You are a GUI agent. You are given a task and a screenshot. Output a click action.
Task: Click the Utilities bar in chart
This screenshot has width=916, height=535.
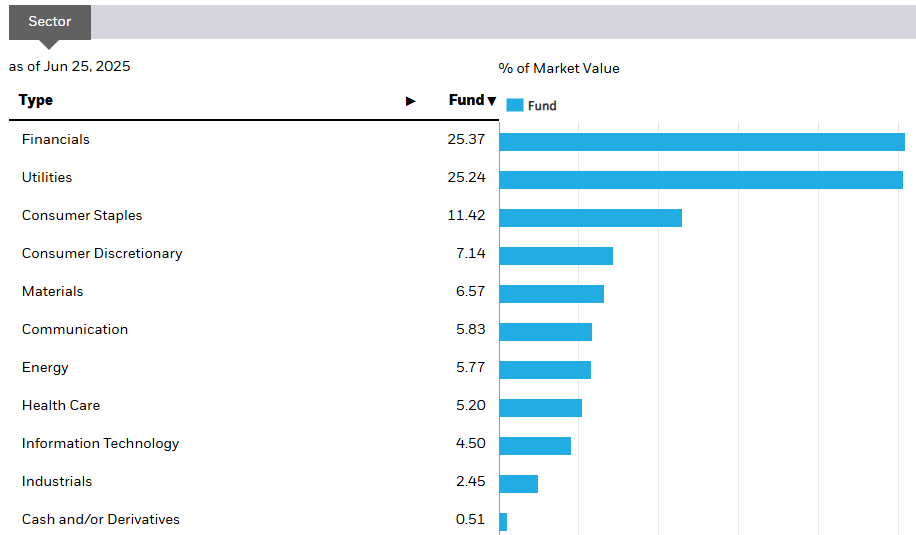[700, 180]
